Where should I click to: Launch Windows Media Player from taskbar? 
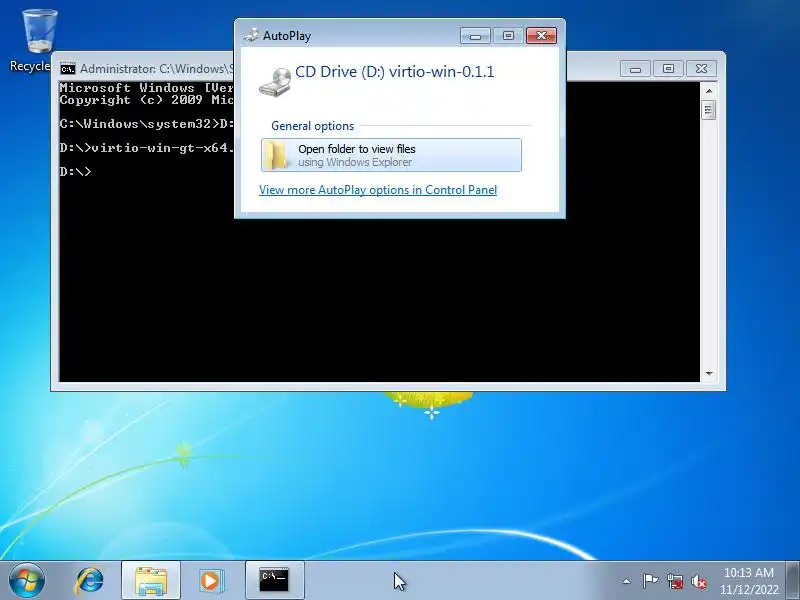[x=210, y=581]
